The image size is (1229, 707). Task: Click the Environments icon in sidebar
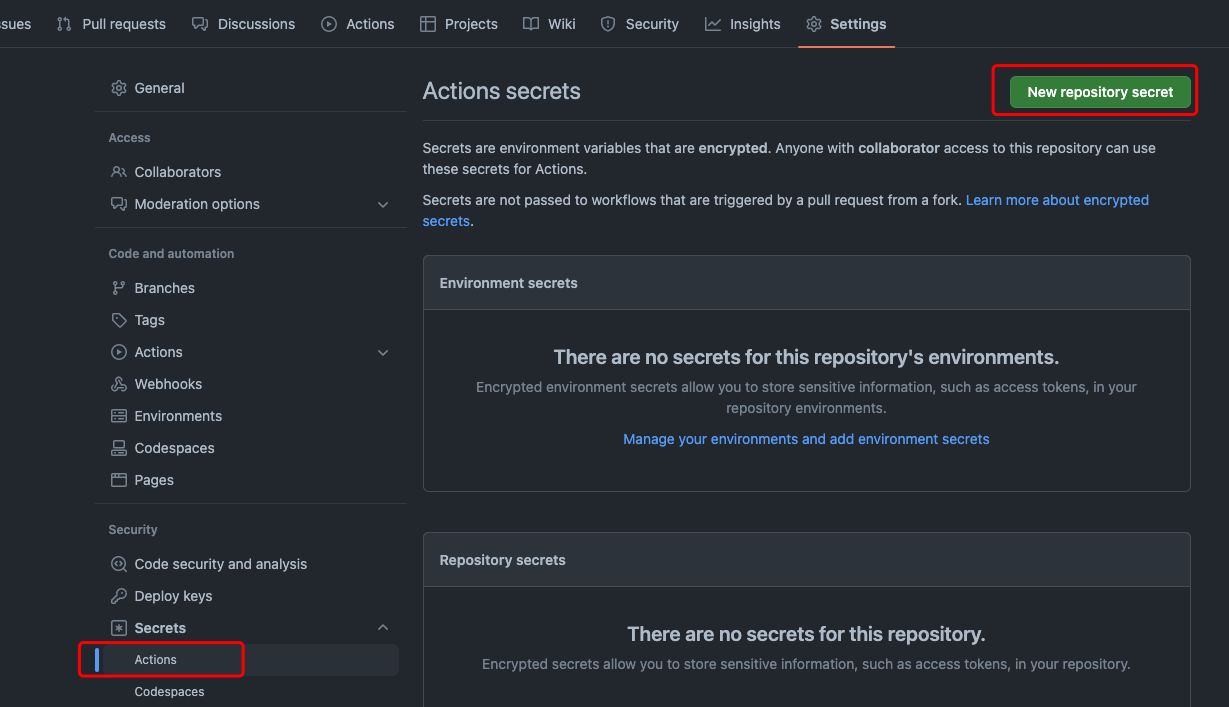pos(119,416)
